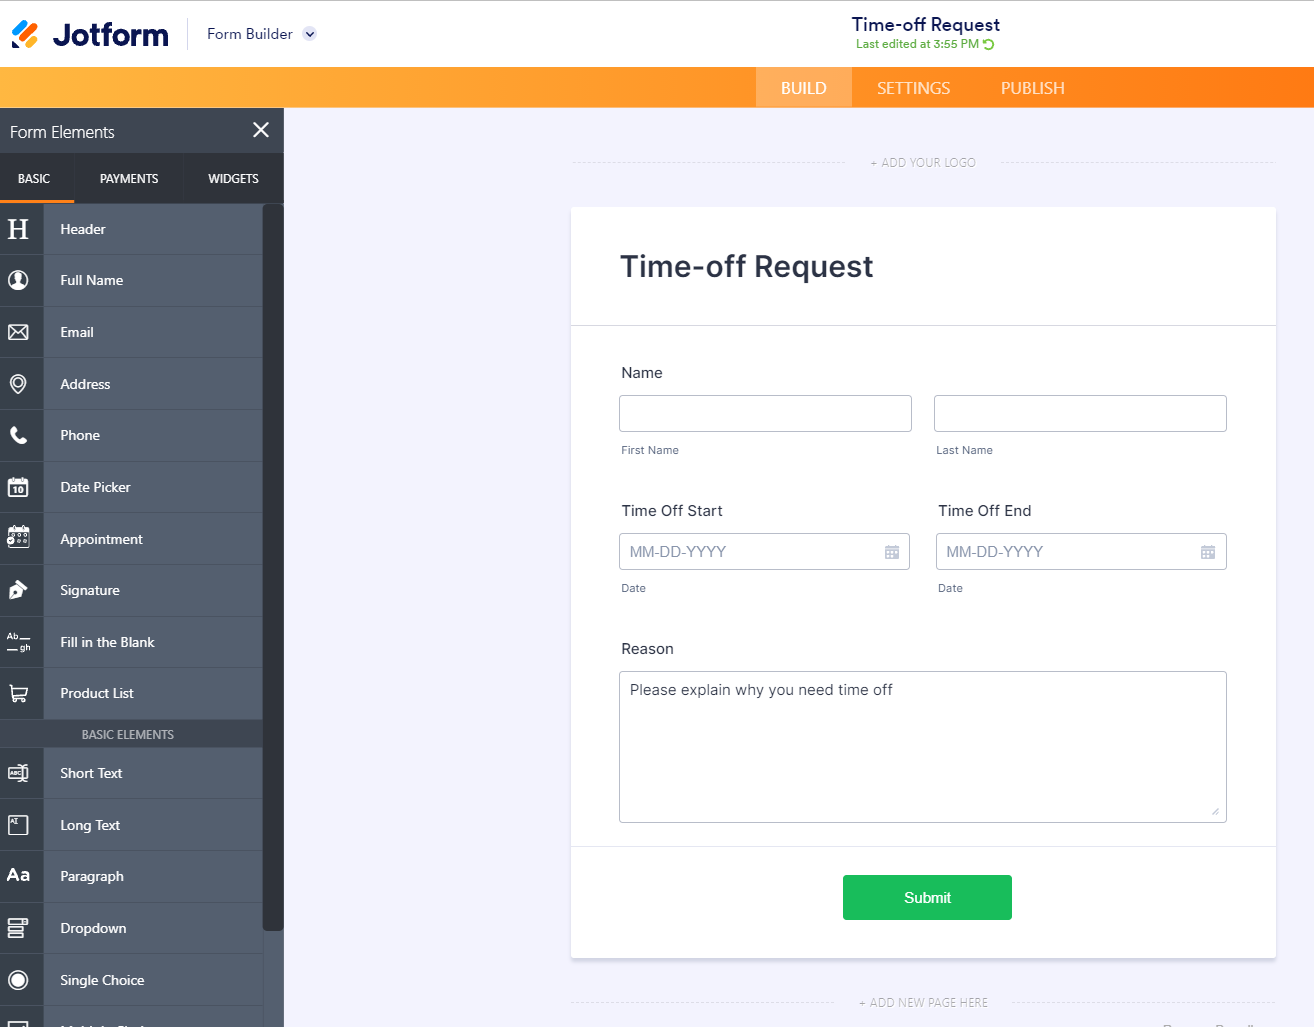Click the ADD YOUR LOGO link

922,162
